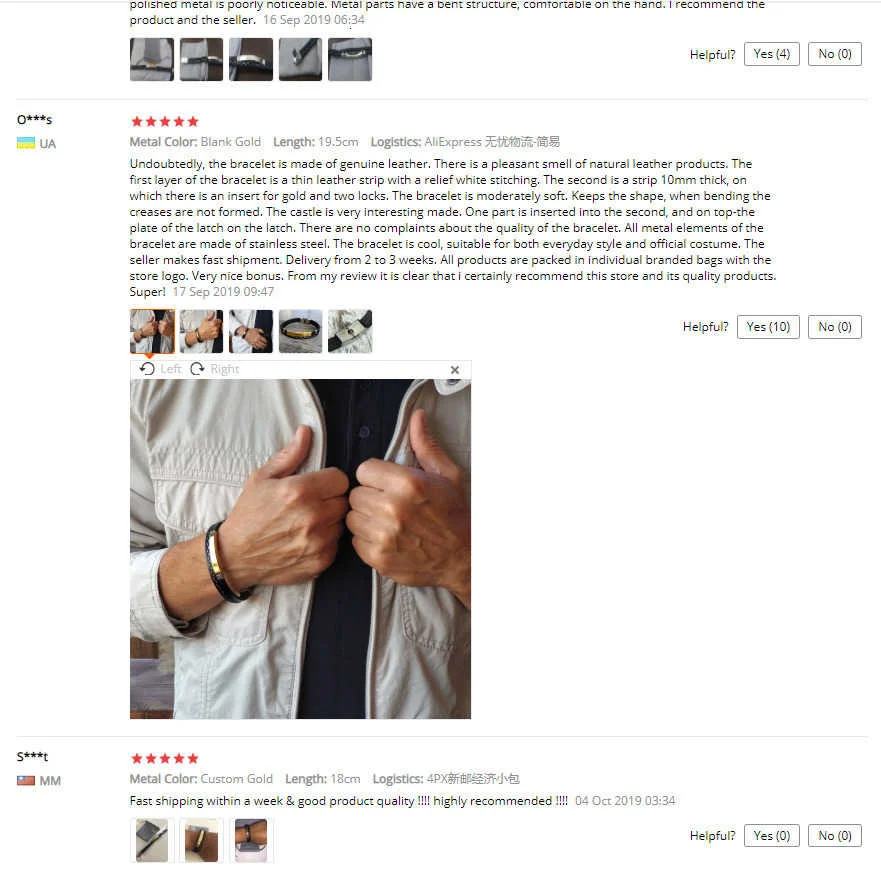
Task: Vote Yes (0) on S***t review
Action: click(x=771, y=836)
